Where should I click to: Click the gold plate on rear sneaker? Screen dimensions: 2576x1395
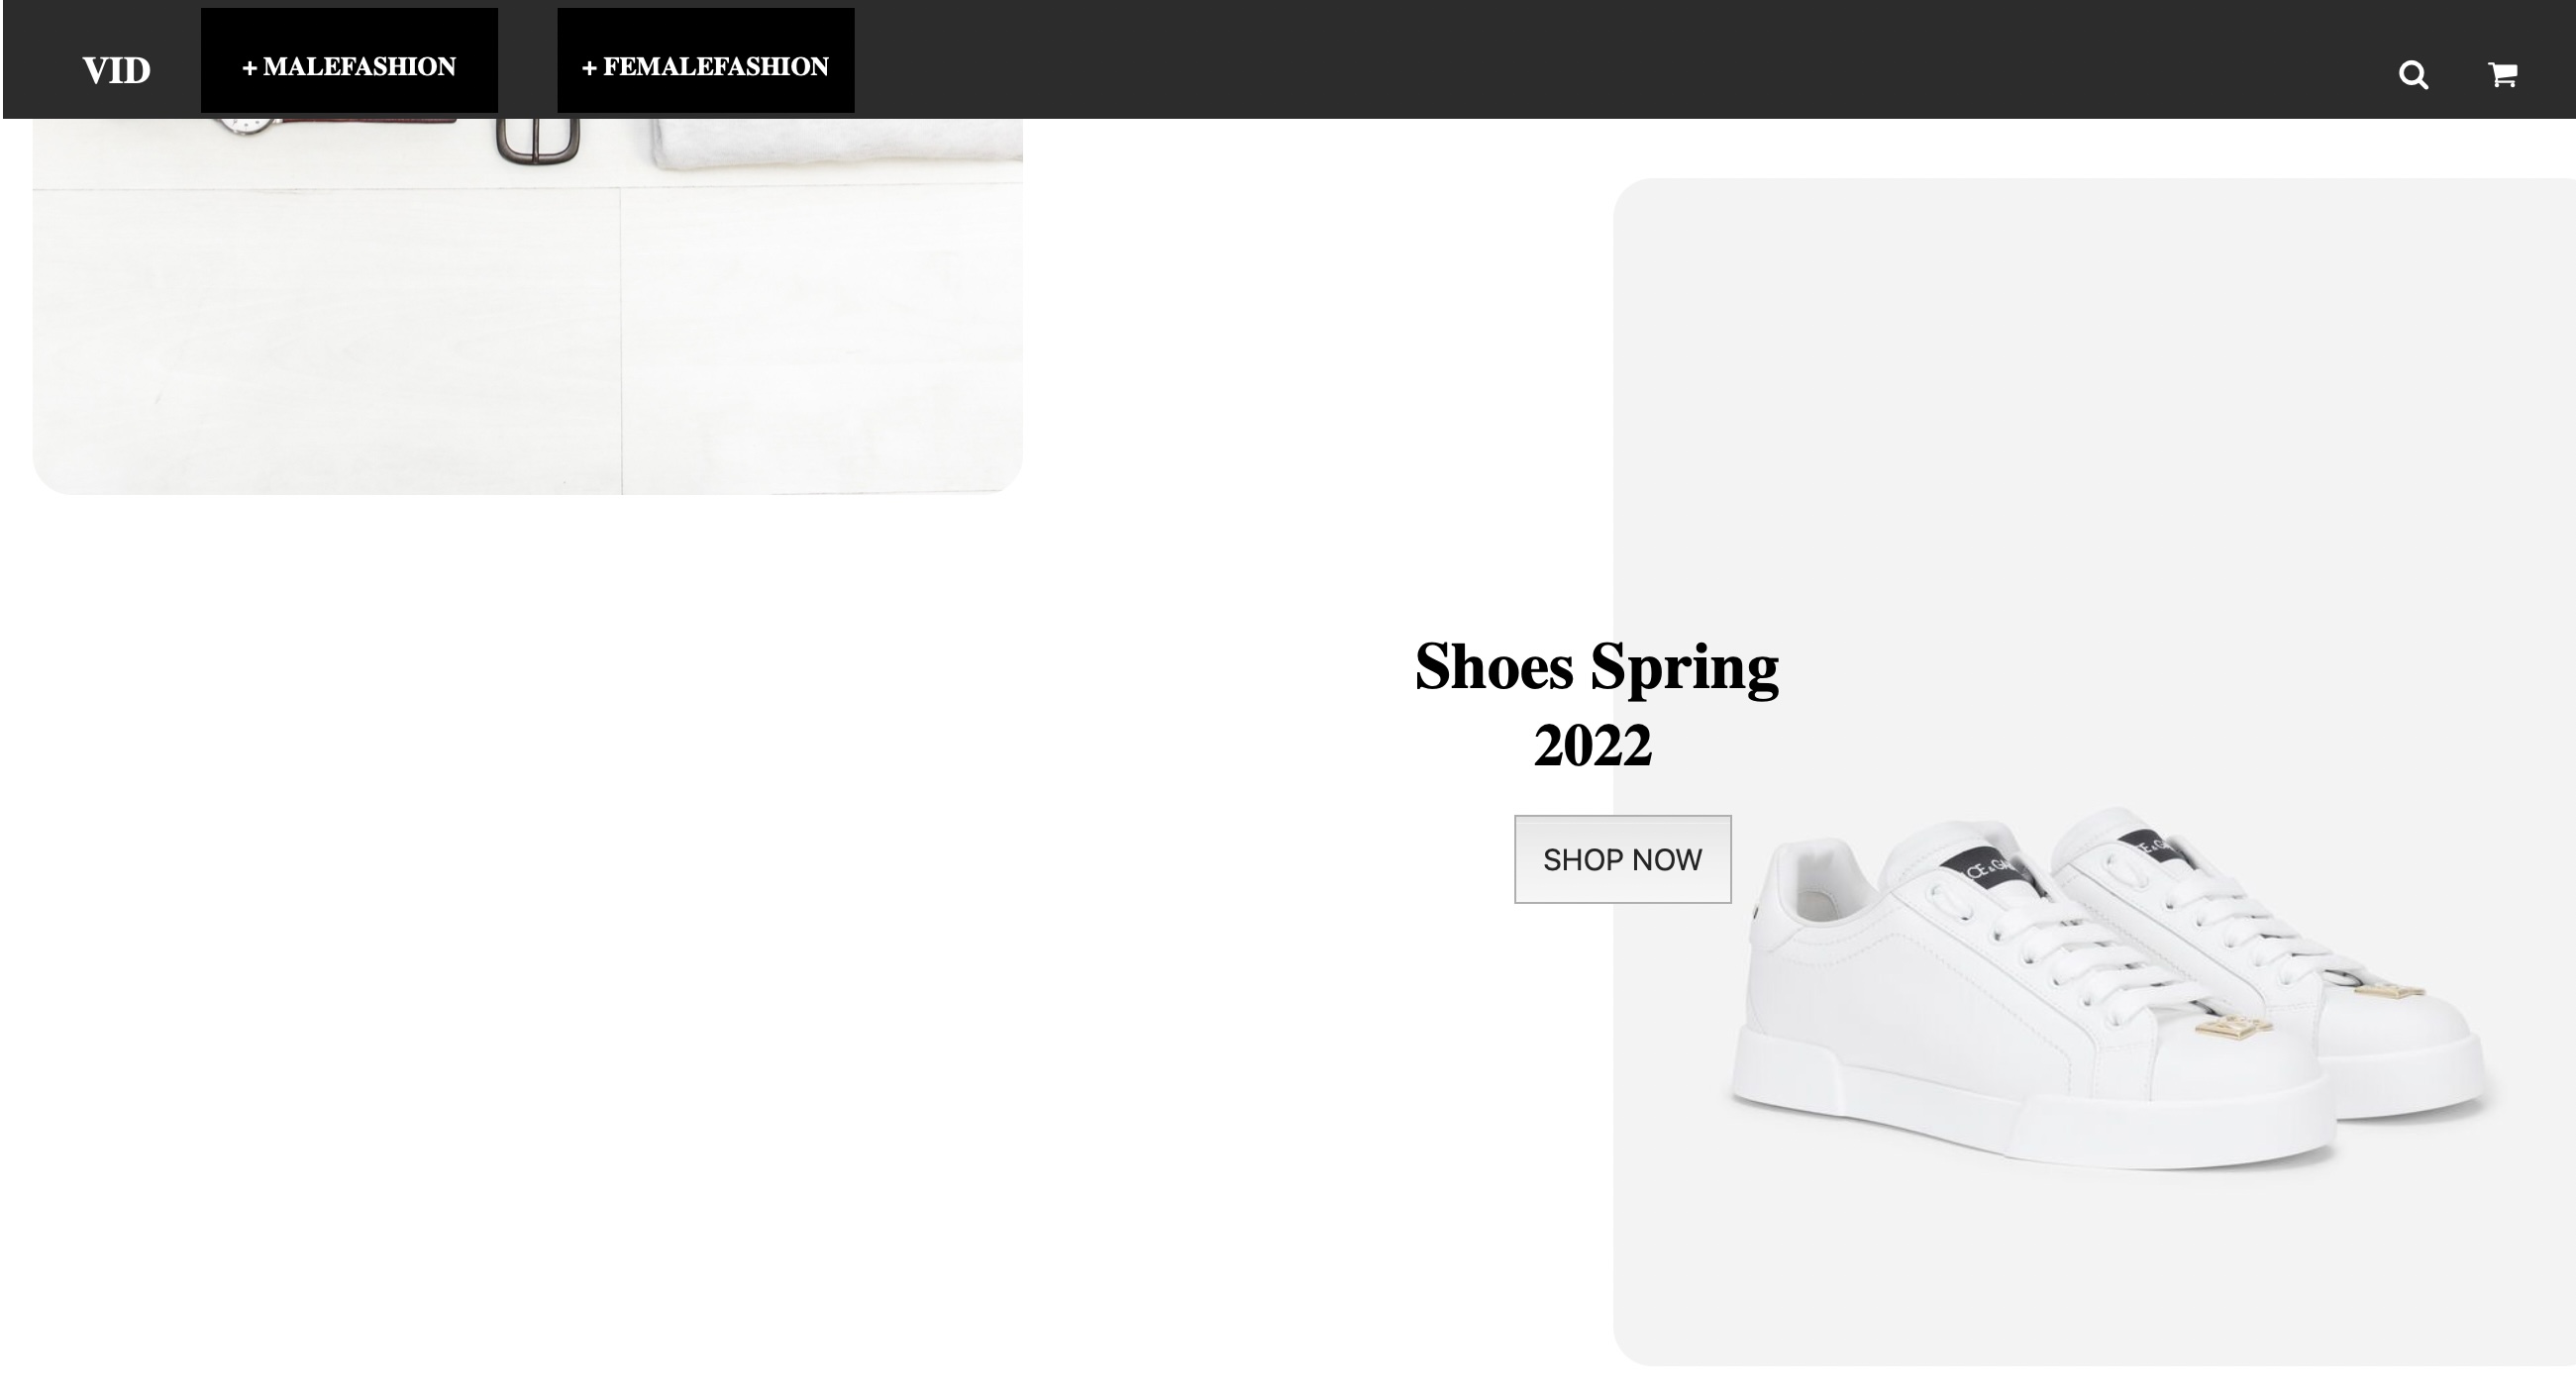(2388, 990)
